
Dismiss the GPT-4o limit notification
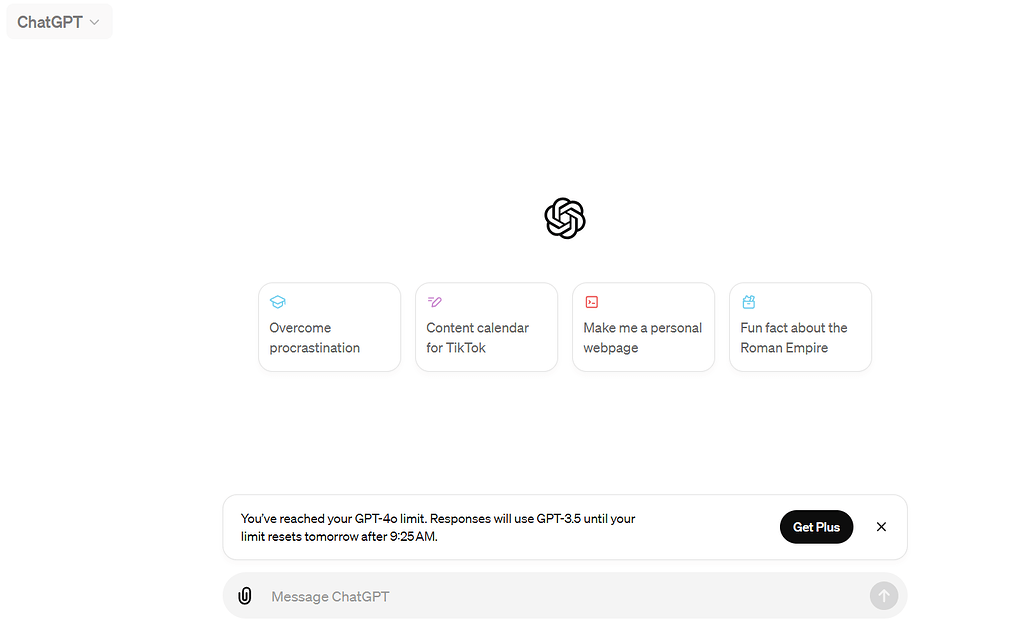tap(881, 527)
